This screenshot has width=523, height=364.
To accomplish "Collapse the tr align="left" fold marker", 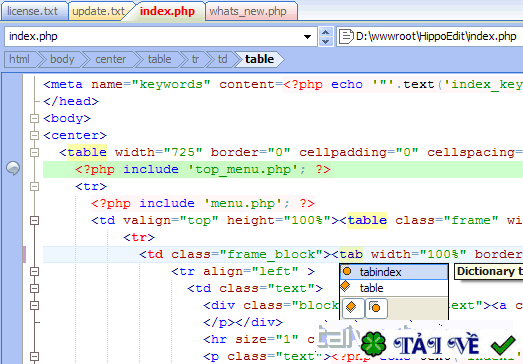I will coord(34,272).
